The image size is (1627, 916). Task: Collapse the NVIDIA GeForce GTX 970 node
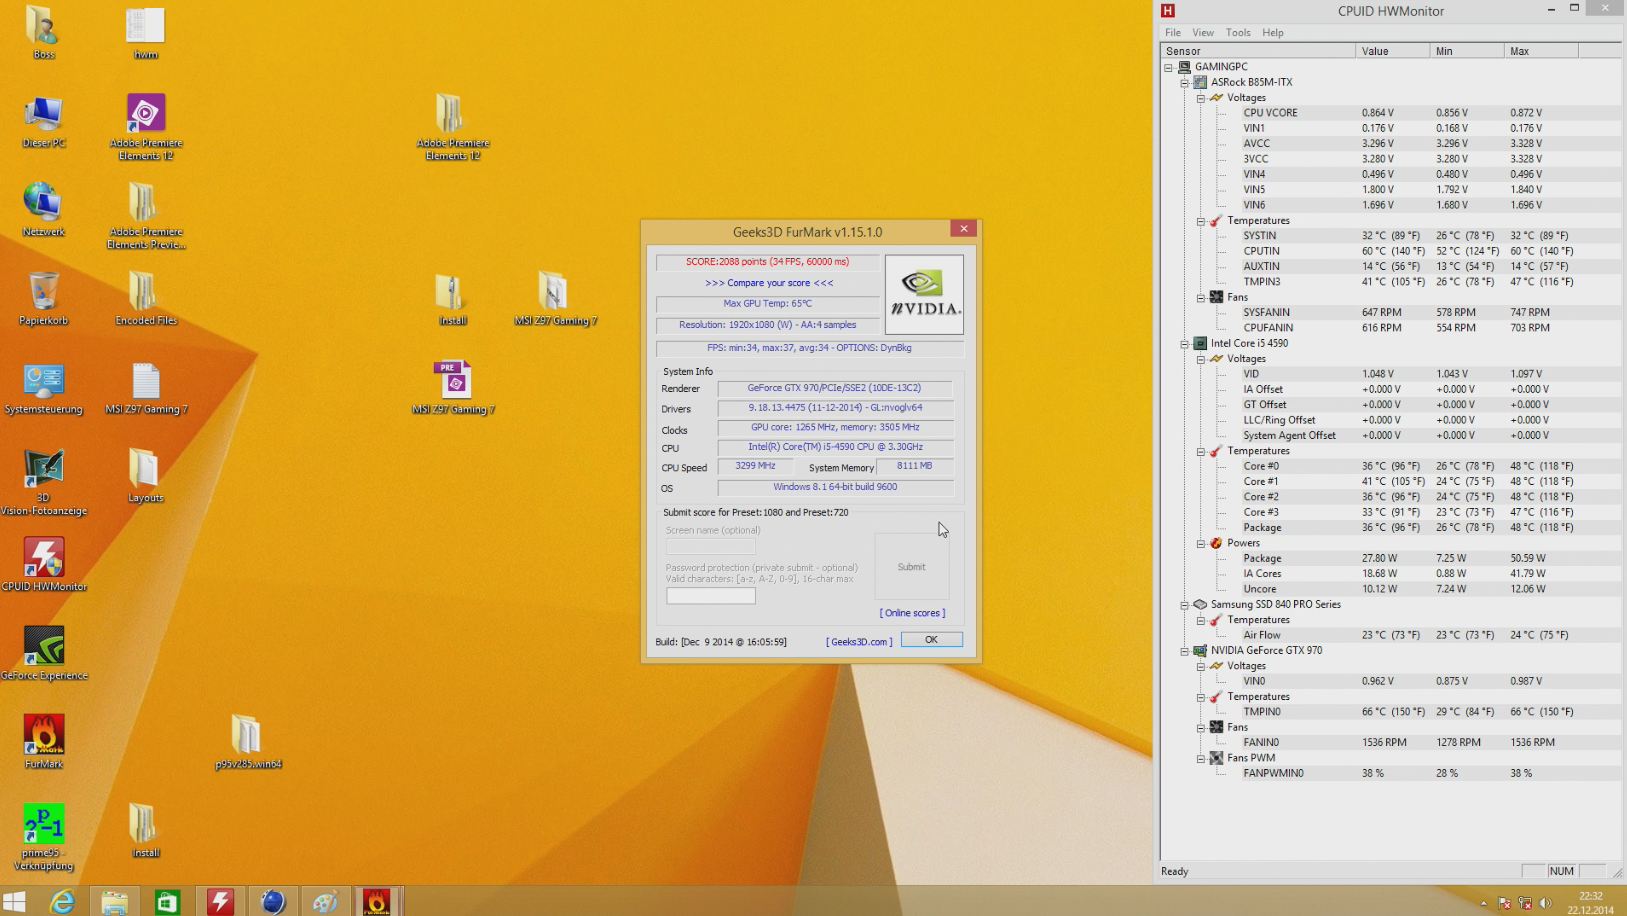click(1184, 651)
